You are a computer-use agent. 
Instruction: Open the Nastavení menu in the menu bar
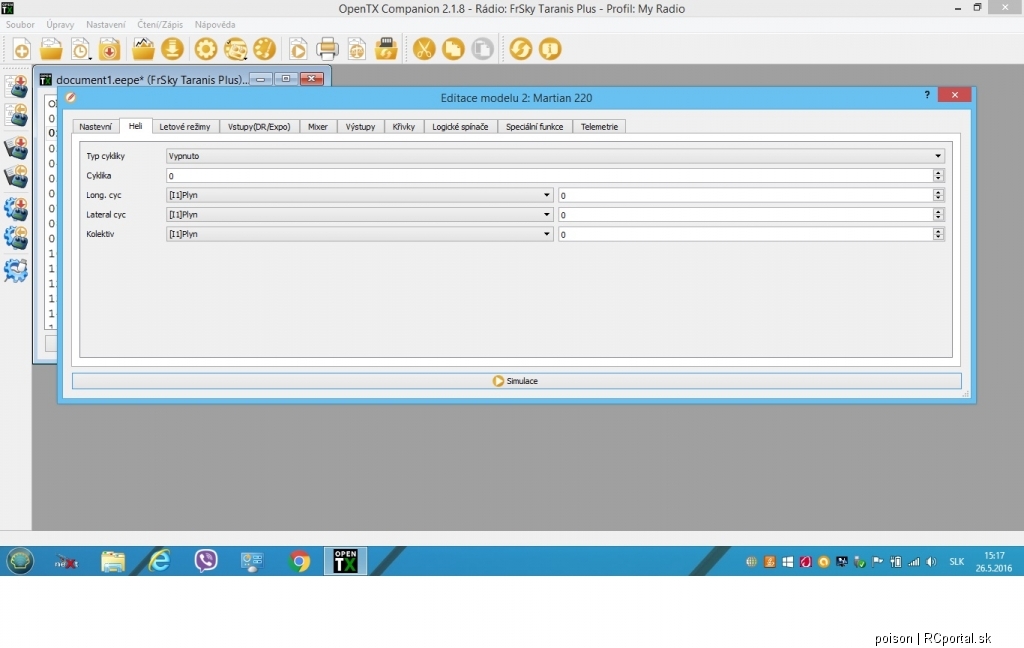(x=106, y=25)
